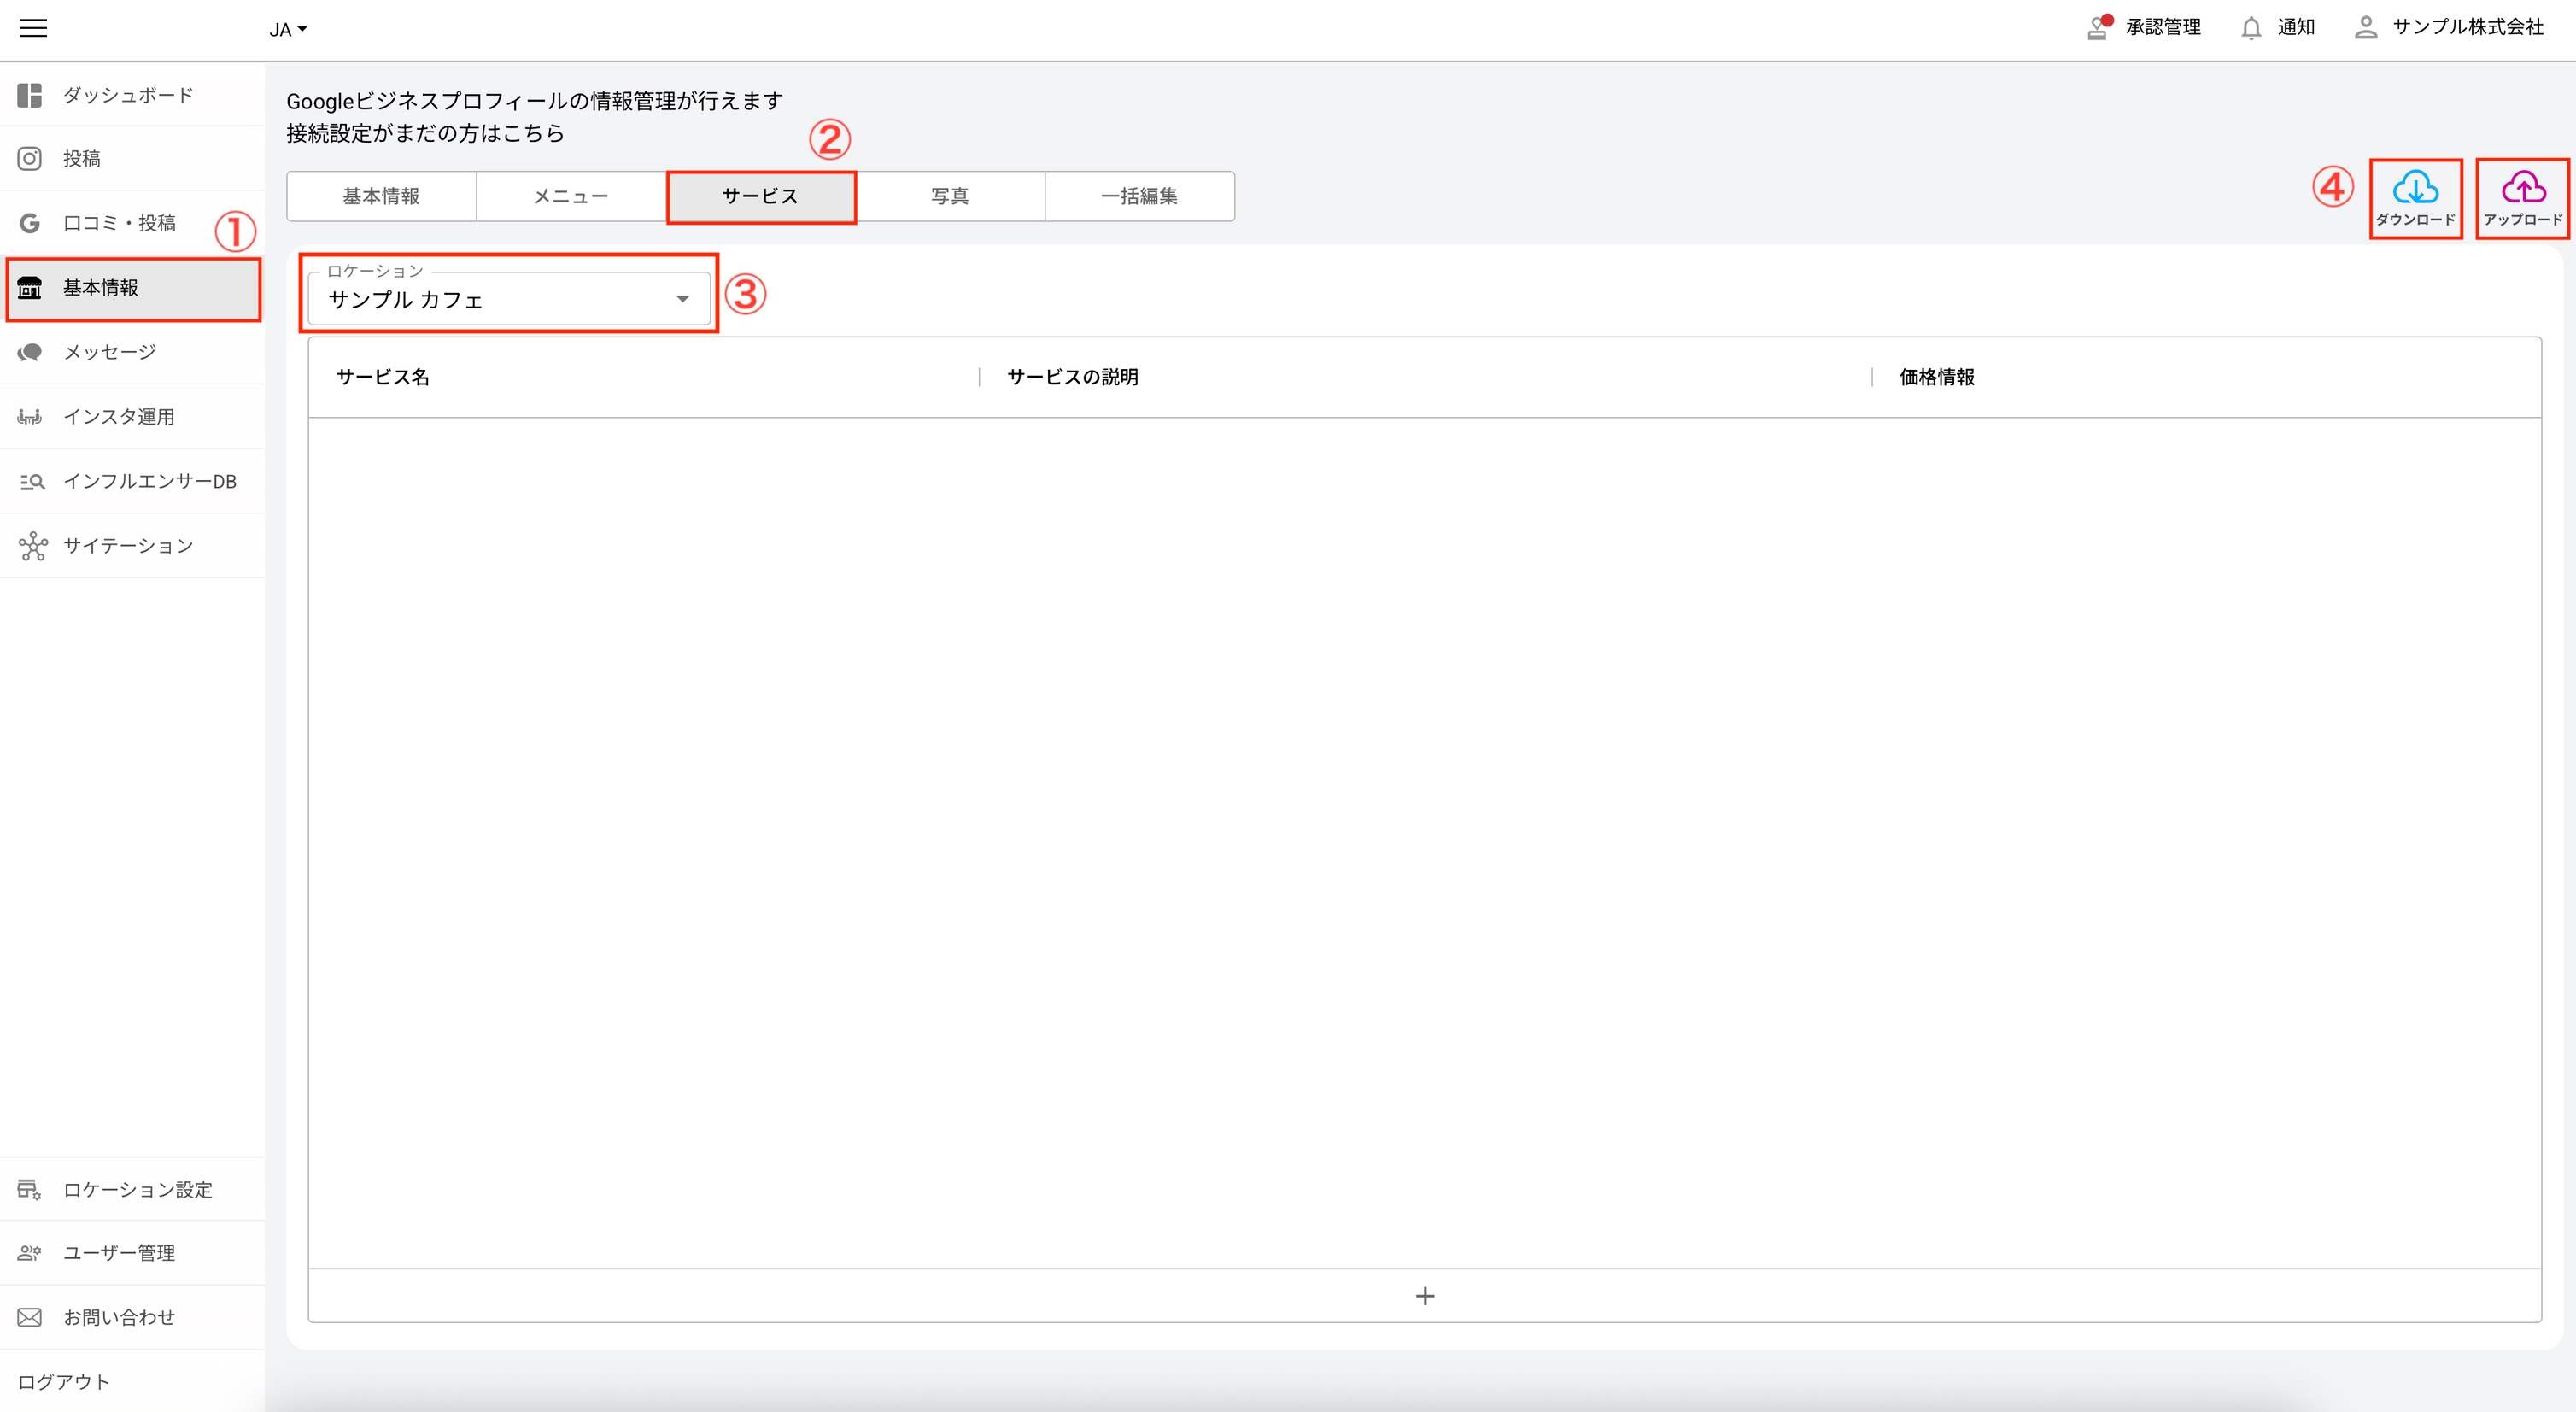Open the approval management stamp icon
2576x1412 pixels.
[x=2097, y=28]
